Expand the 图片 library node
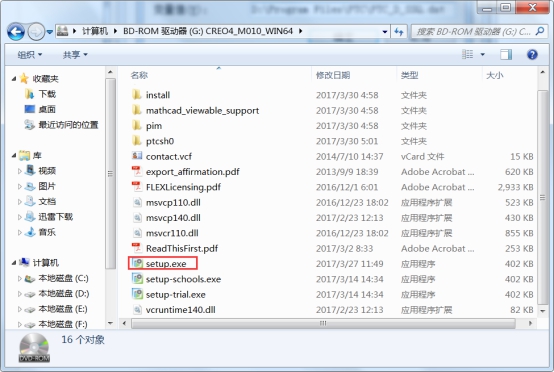The width and height of the screenshot is (554, 372). (20, 186)
